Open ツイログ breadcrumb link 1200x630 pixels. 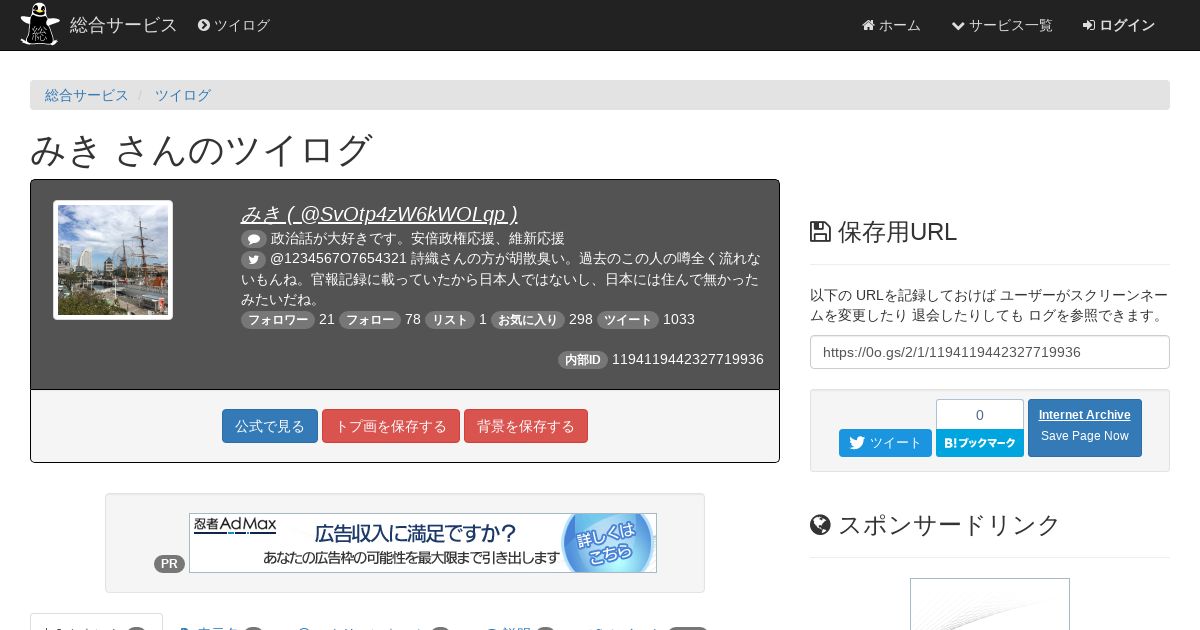[182, 95]
